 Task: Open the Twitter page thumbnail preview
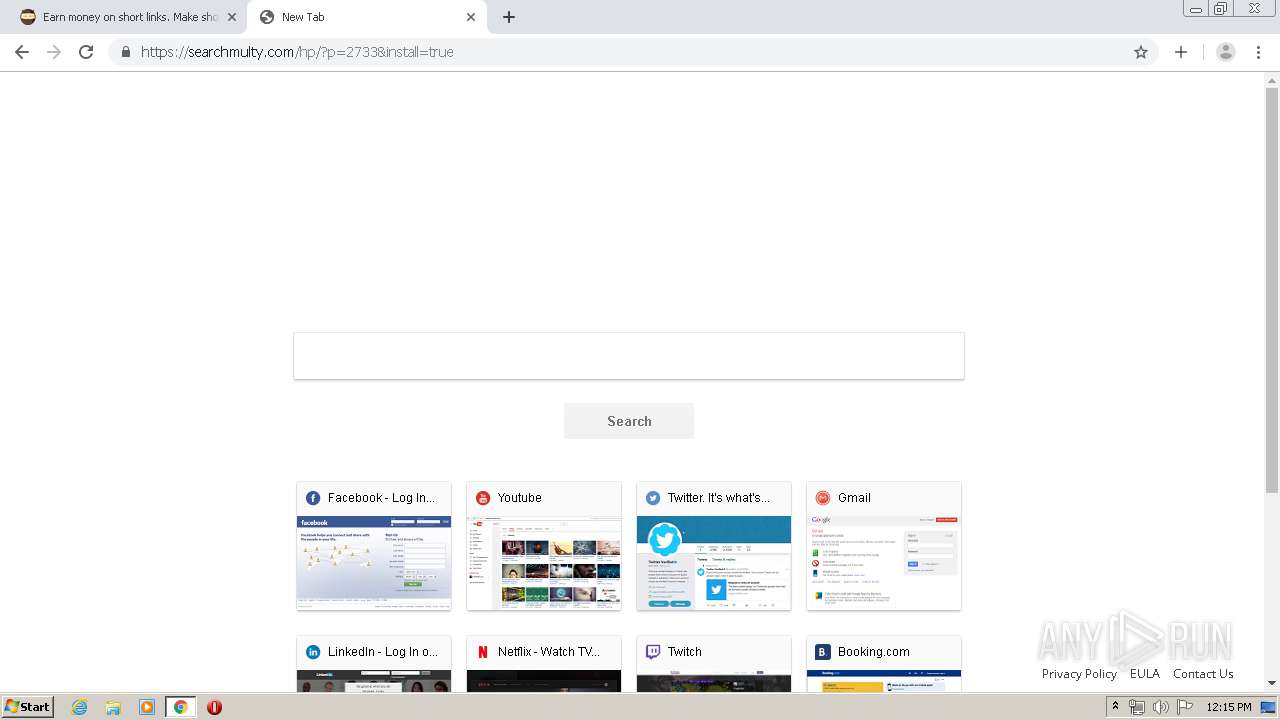coord(714,562)
